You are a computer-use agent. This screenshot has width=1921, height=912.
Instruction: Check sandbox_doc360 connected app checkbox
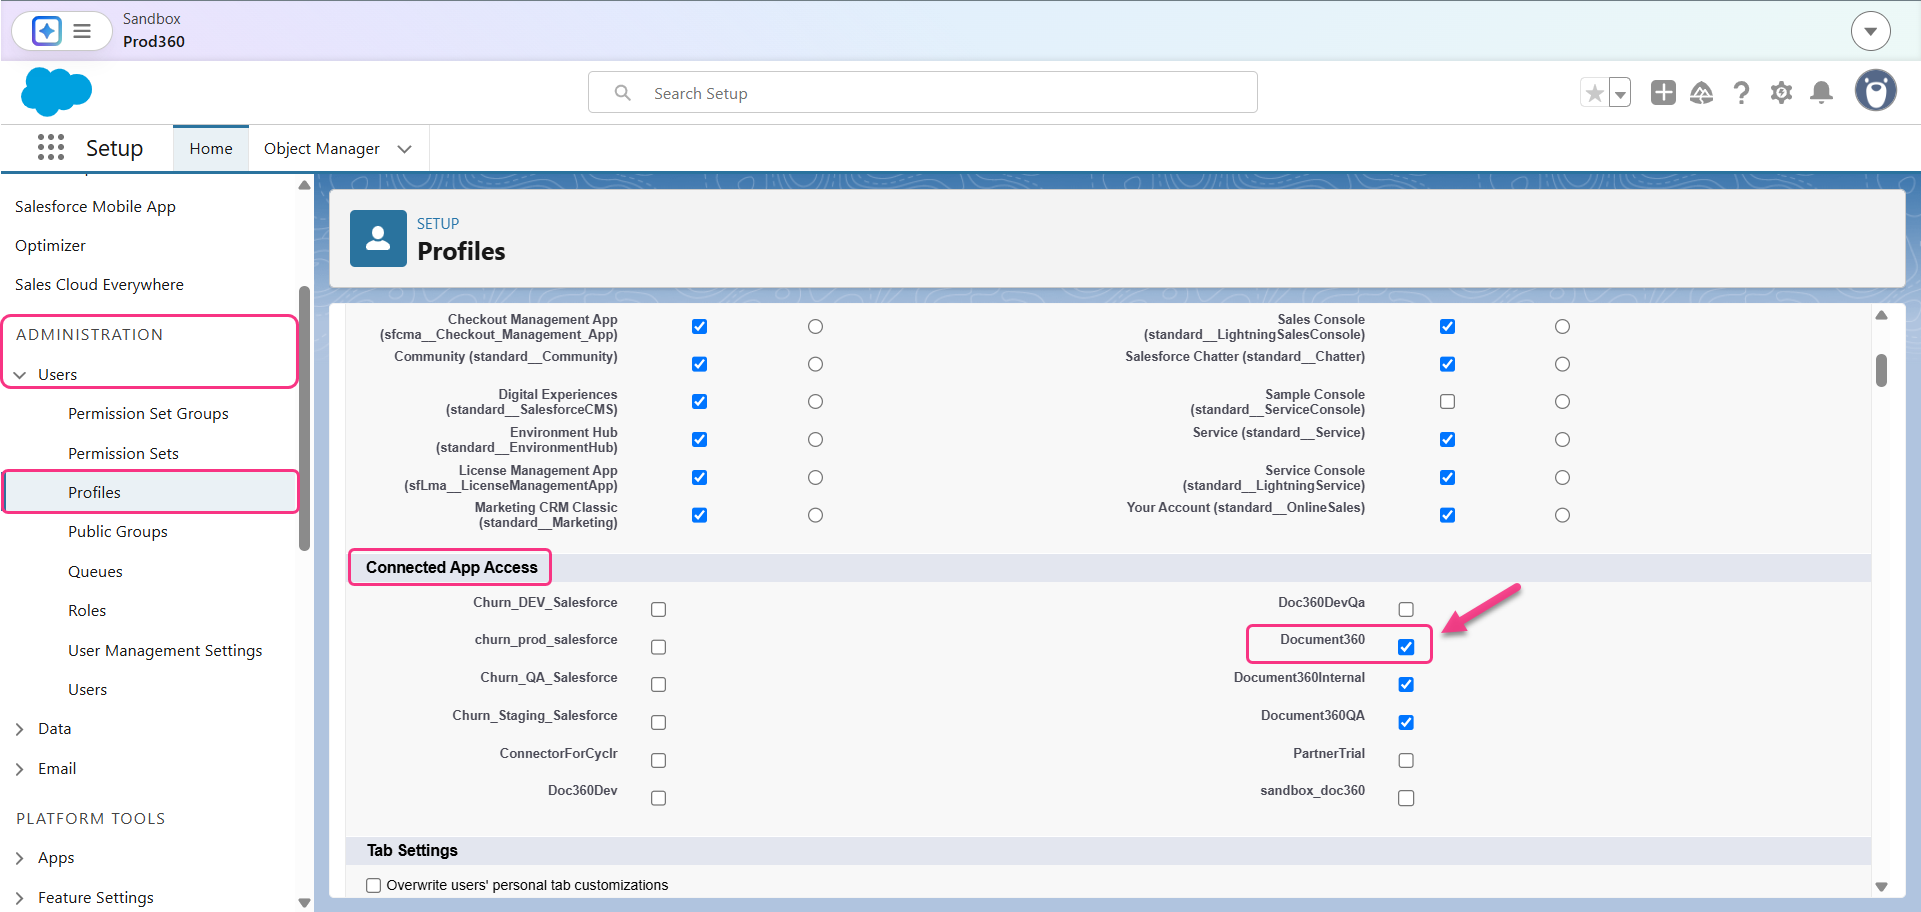click(1406, 798)
